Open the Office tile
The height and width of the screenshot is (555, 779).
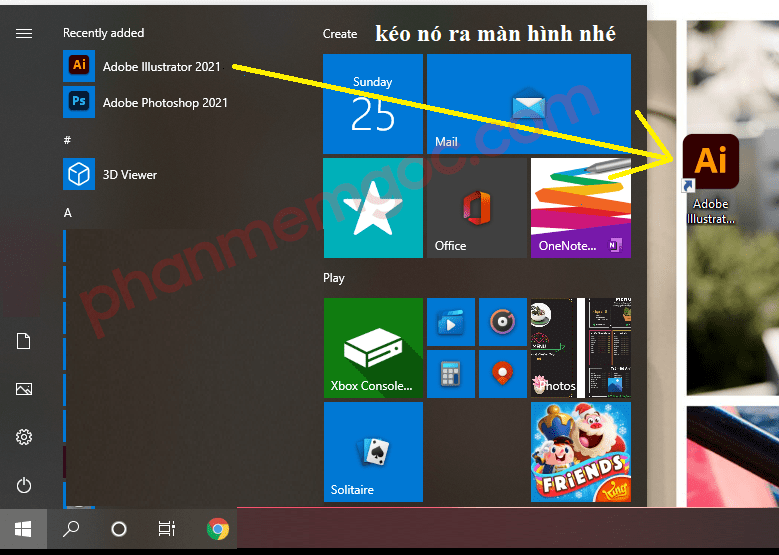click(x=476, y=208)
